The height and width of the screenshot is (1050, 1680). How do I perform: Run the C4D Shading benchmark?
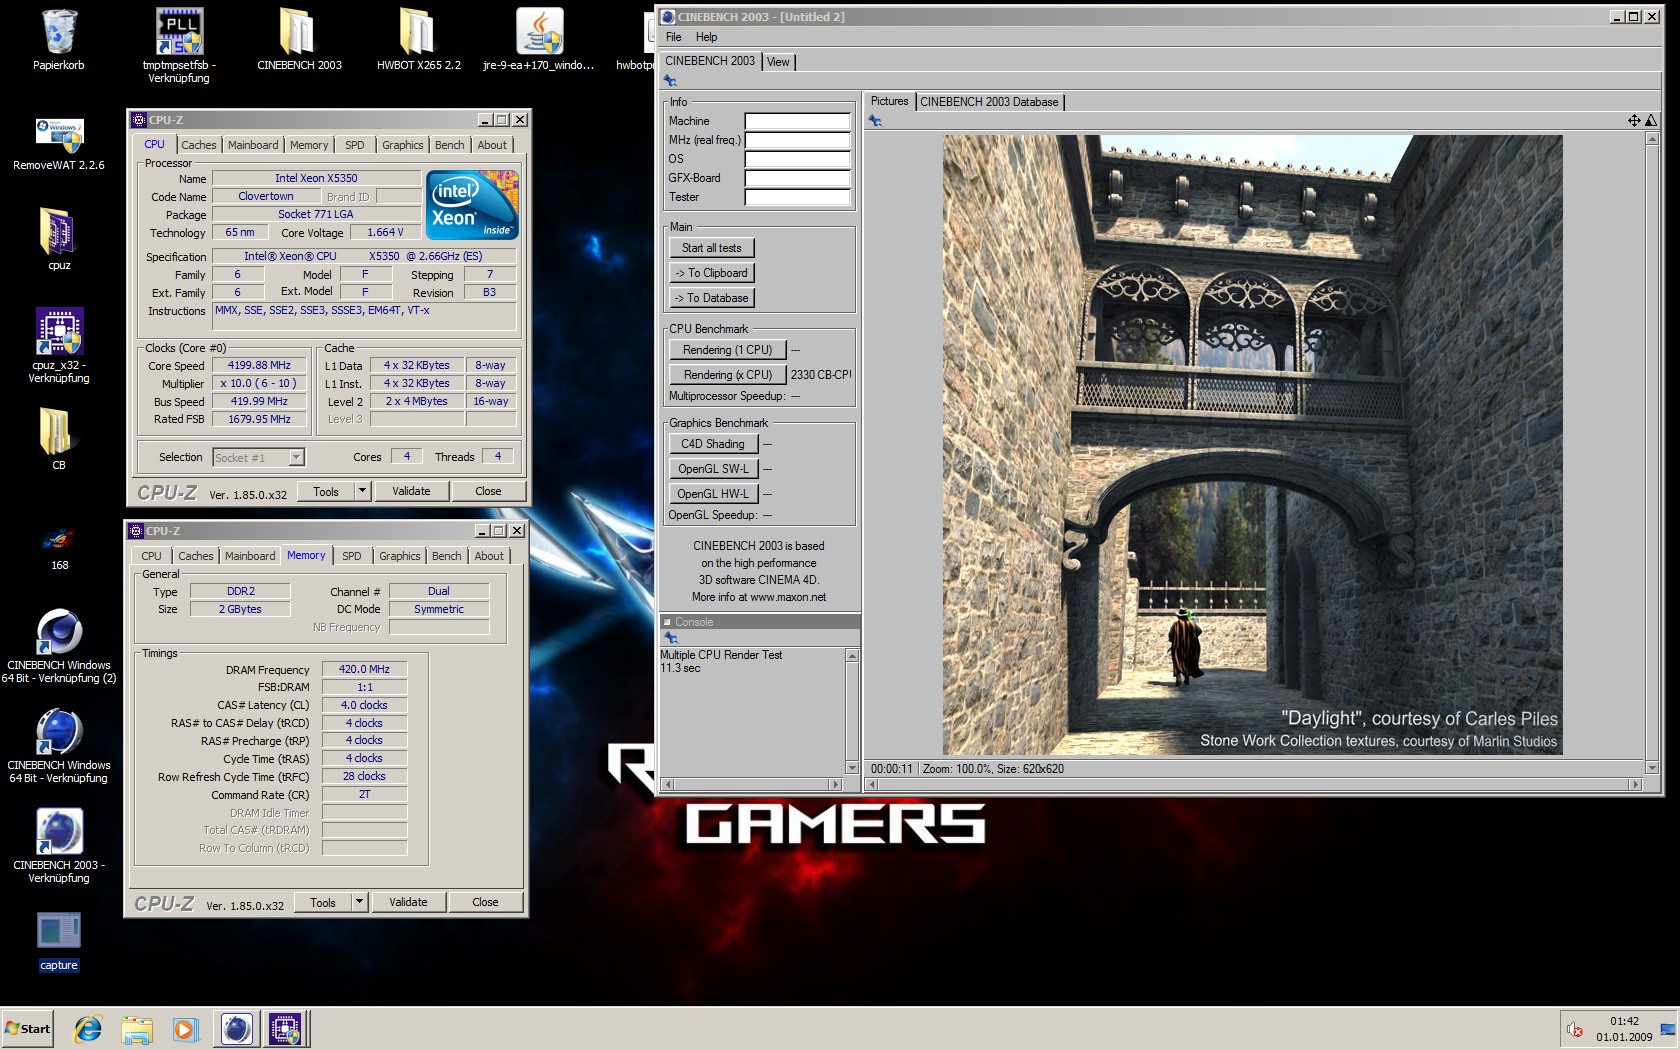(713, 444)
